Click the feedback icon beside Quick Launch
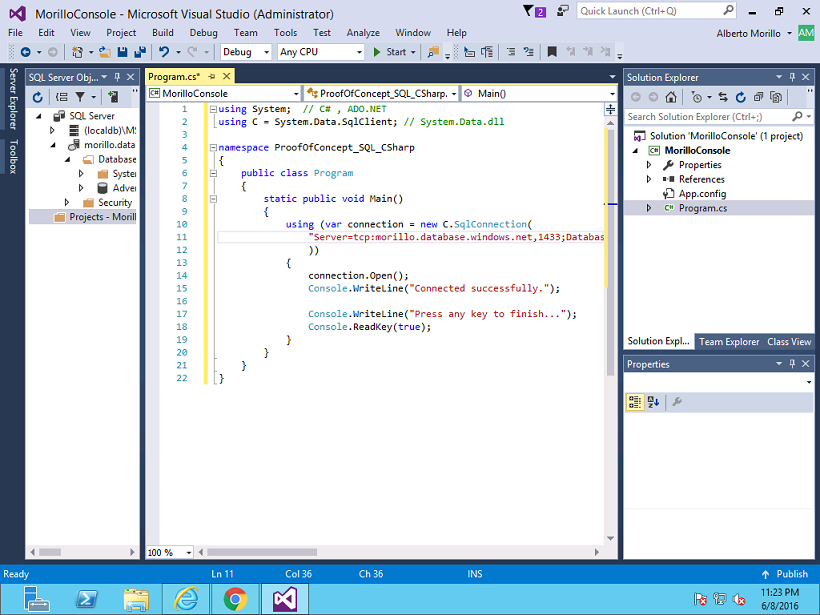This screenshot has width=820, height=615. tap(563, 11)
